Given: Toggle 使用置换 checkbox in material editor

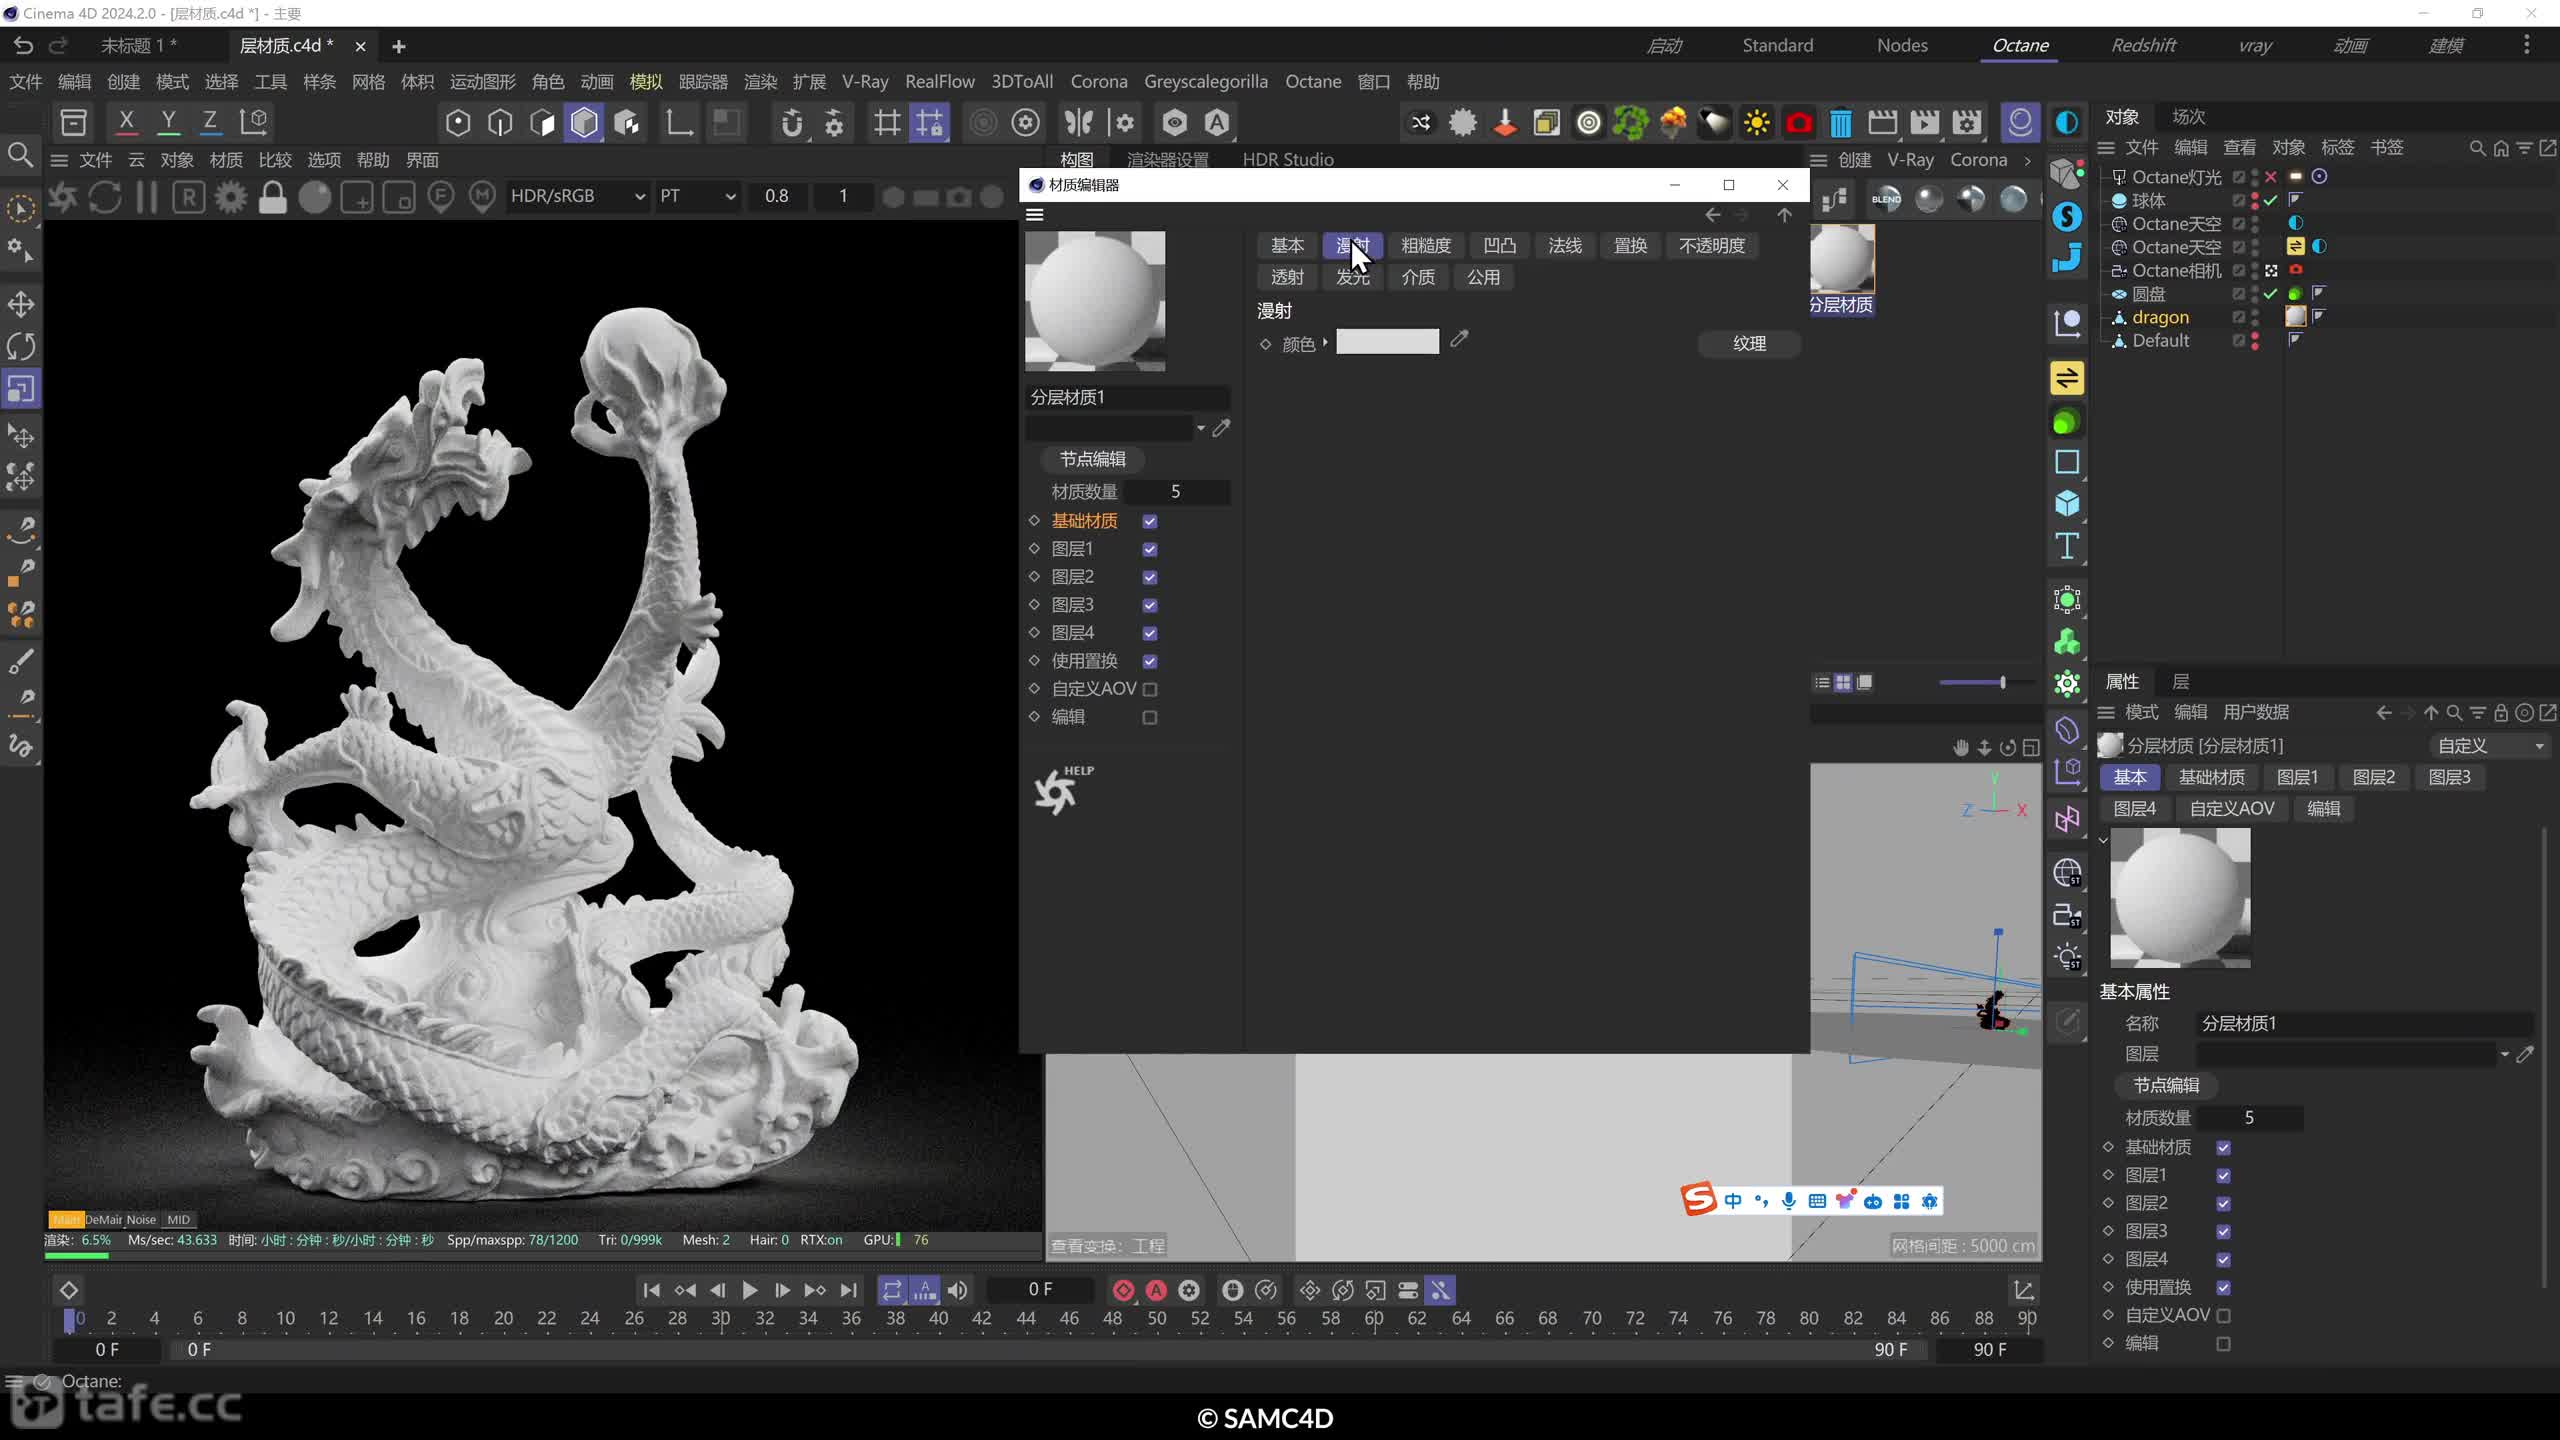Looking at the screenshot, I should click(1150, 661).
